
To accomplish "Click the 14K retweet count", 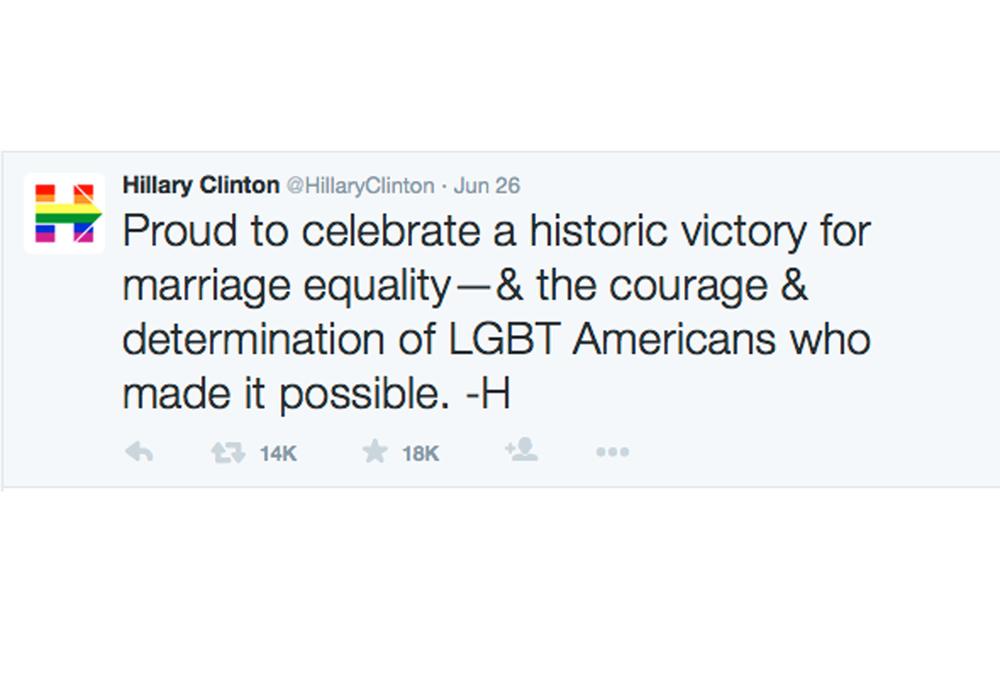I will tap(278, 454).
